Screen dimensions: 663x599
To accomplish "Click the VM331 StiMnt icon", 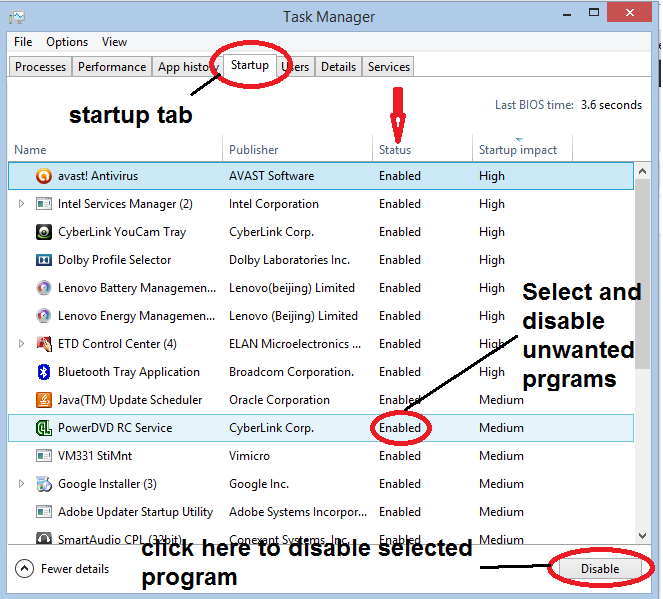I will pos(44,456).
